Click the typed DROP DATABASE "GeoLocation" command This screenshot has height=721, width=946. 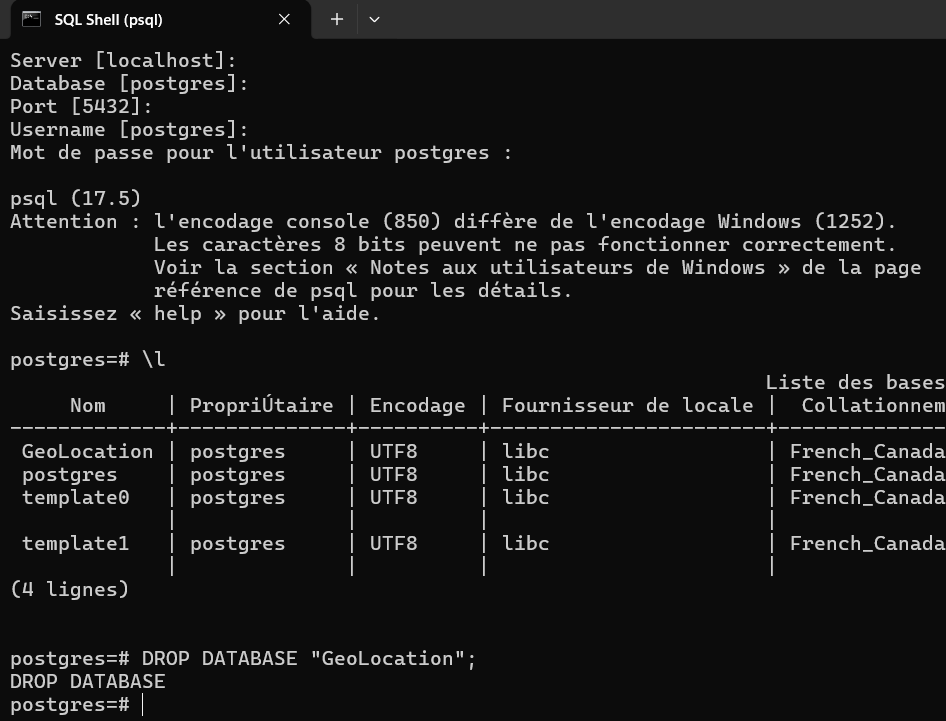point(310,659)
